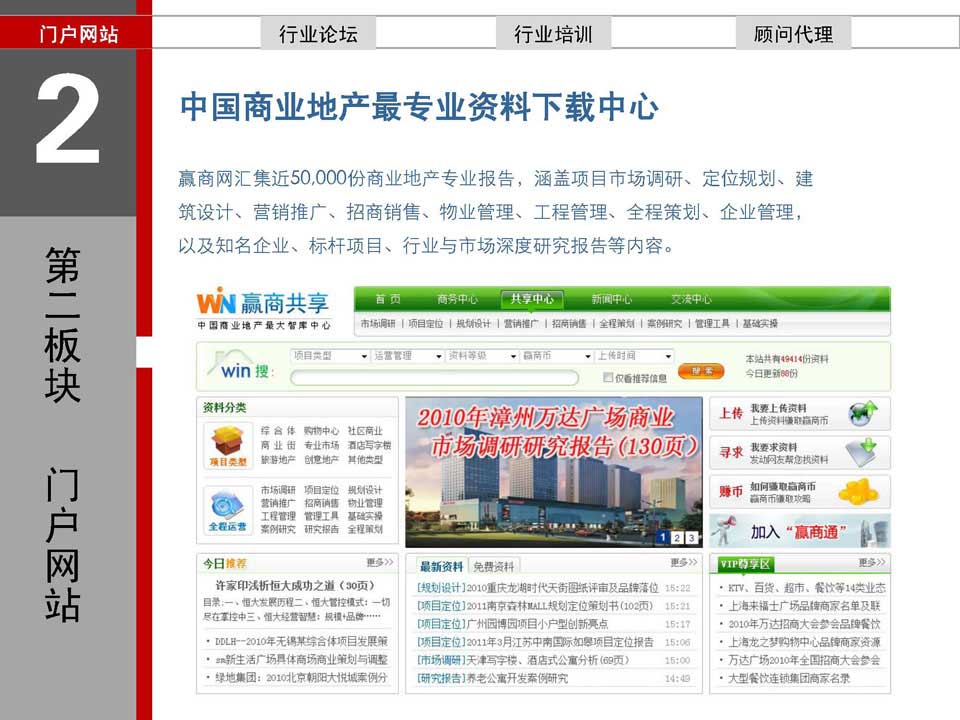Open 市场调研 in the sub-navigation bar

tap(378, 323)
